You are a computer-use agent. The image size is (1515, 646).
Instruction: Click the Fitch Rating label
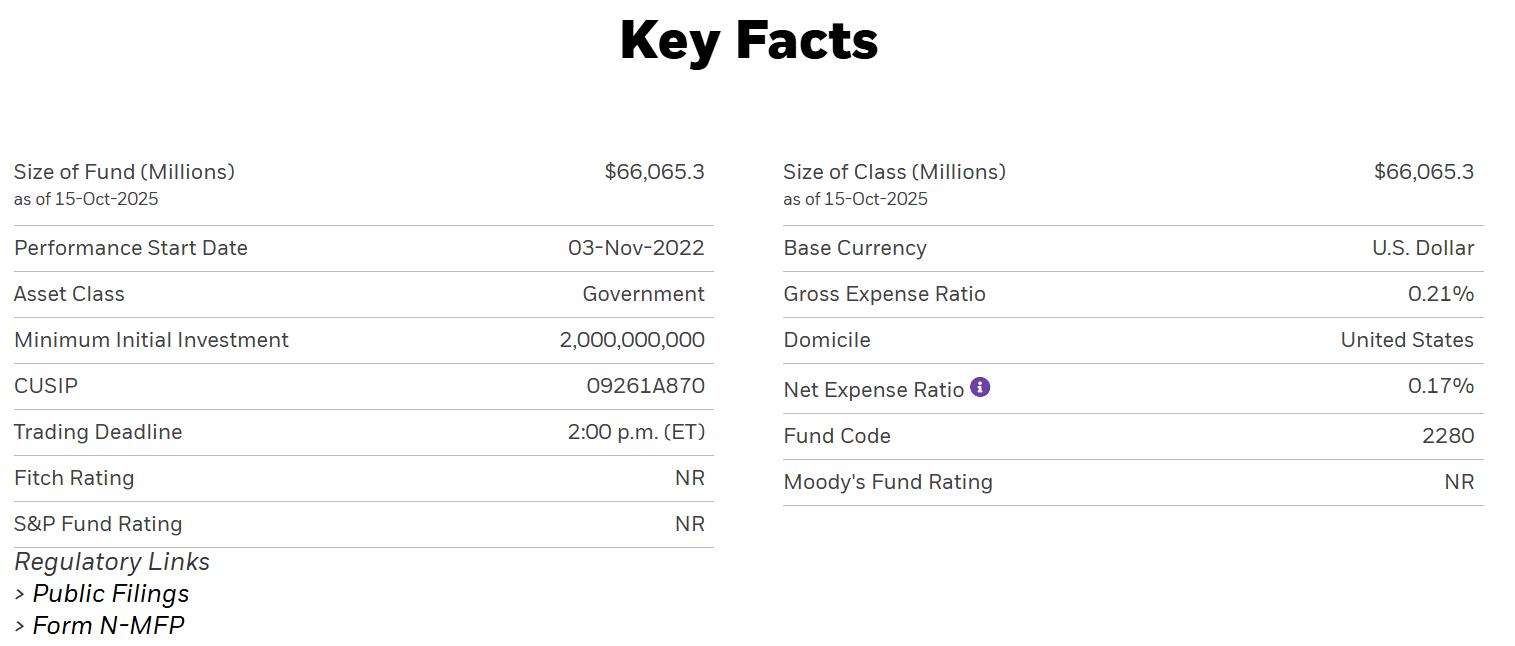[x=74, y=478]
